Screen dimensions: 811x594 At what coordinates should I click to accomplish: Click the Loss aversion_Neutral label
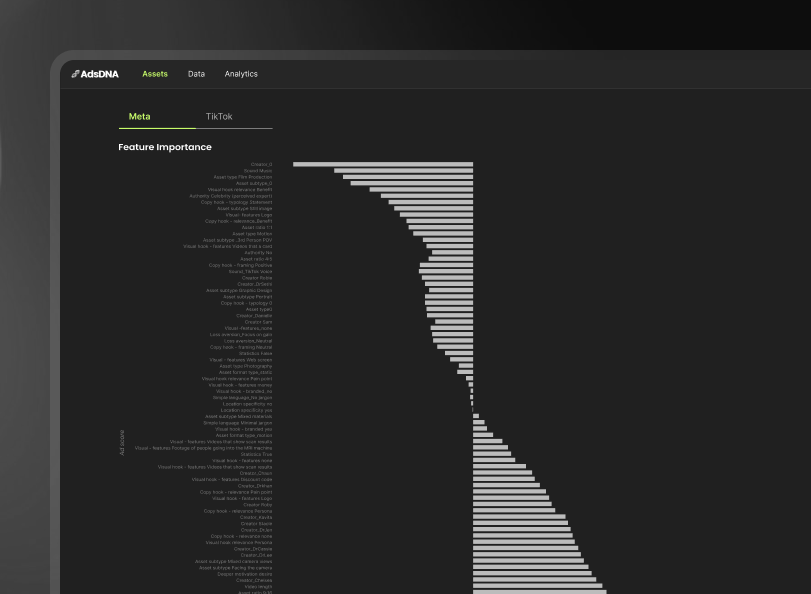[x=248, y=341]
